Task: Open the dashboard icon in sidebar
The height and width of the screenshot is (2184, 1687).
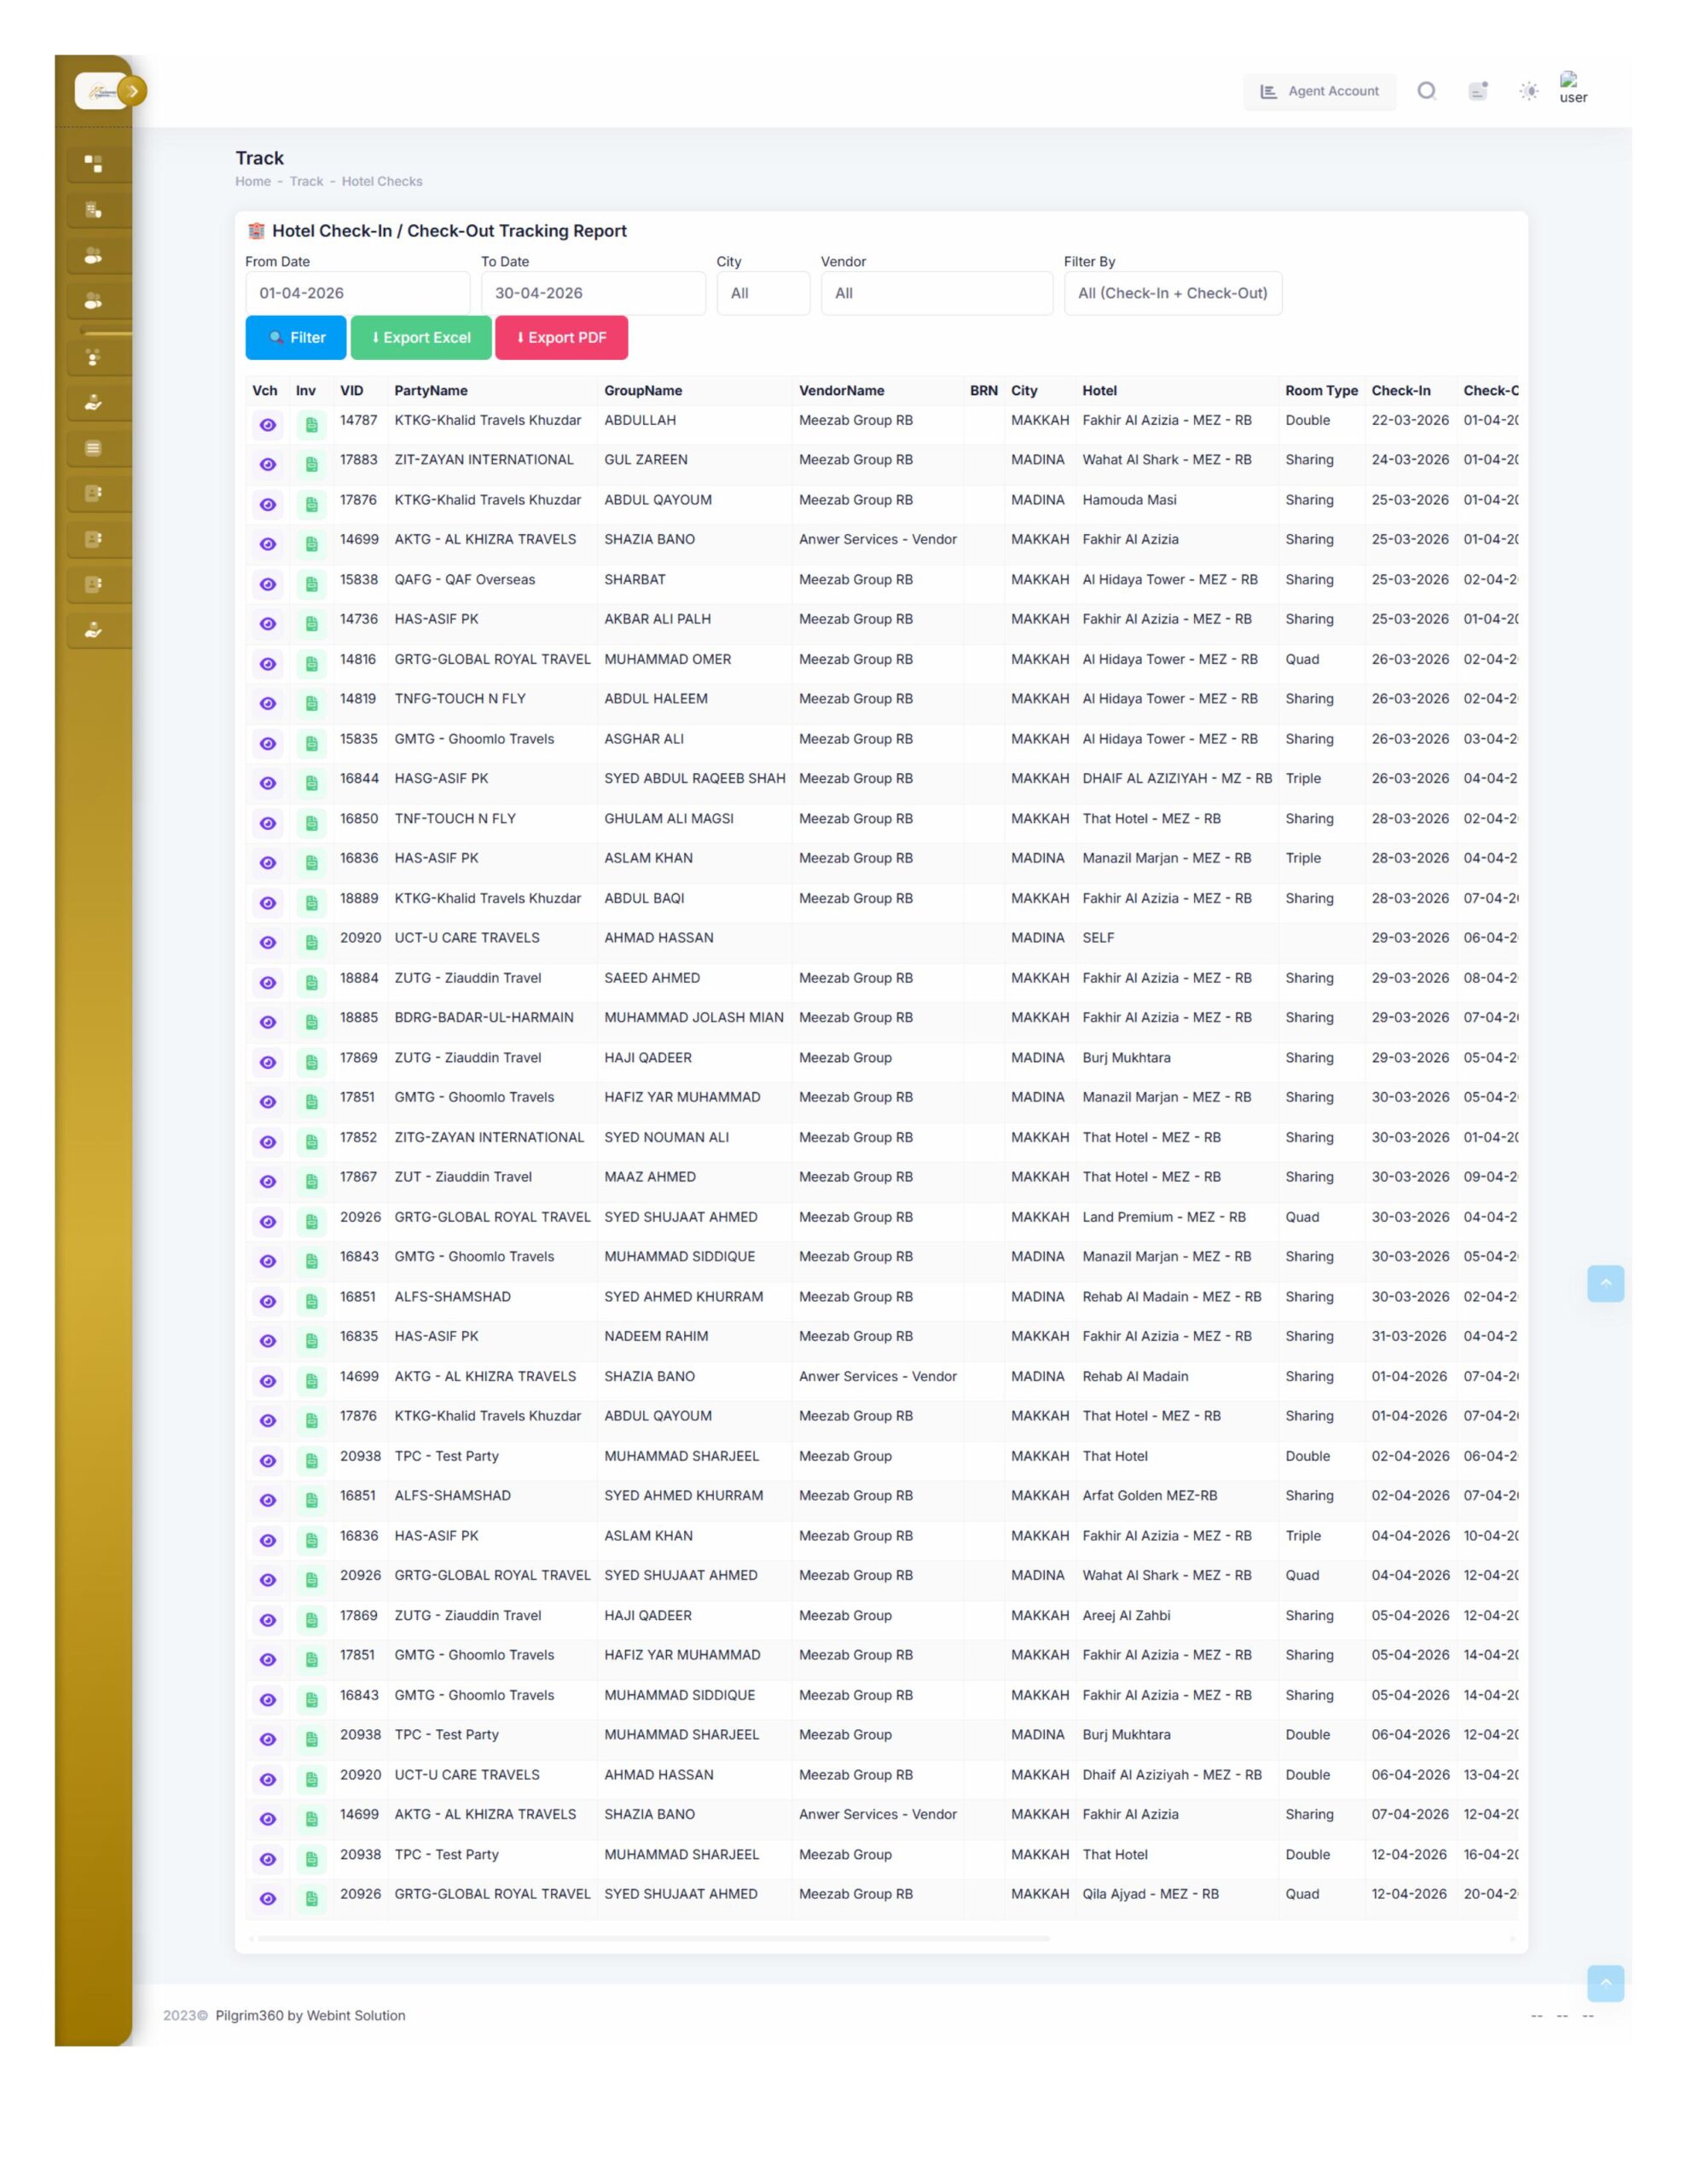Action: [x=94, y=163]
